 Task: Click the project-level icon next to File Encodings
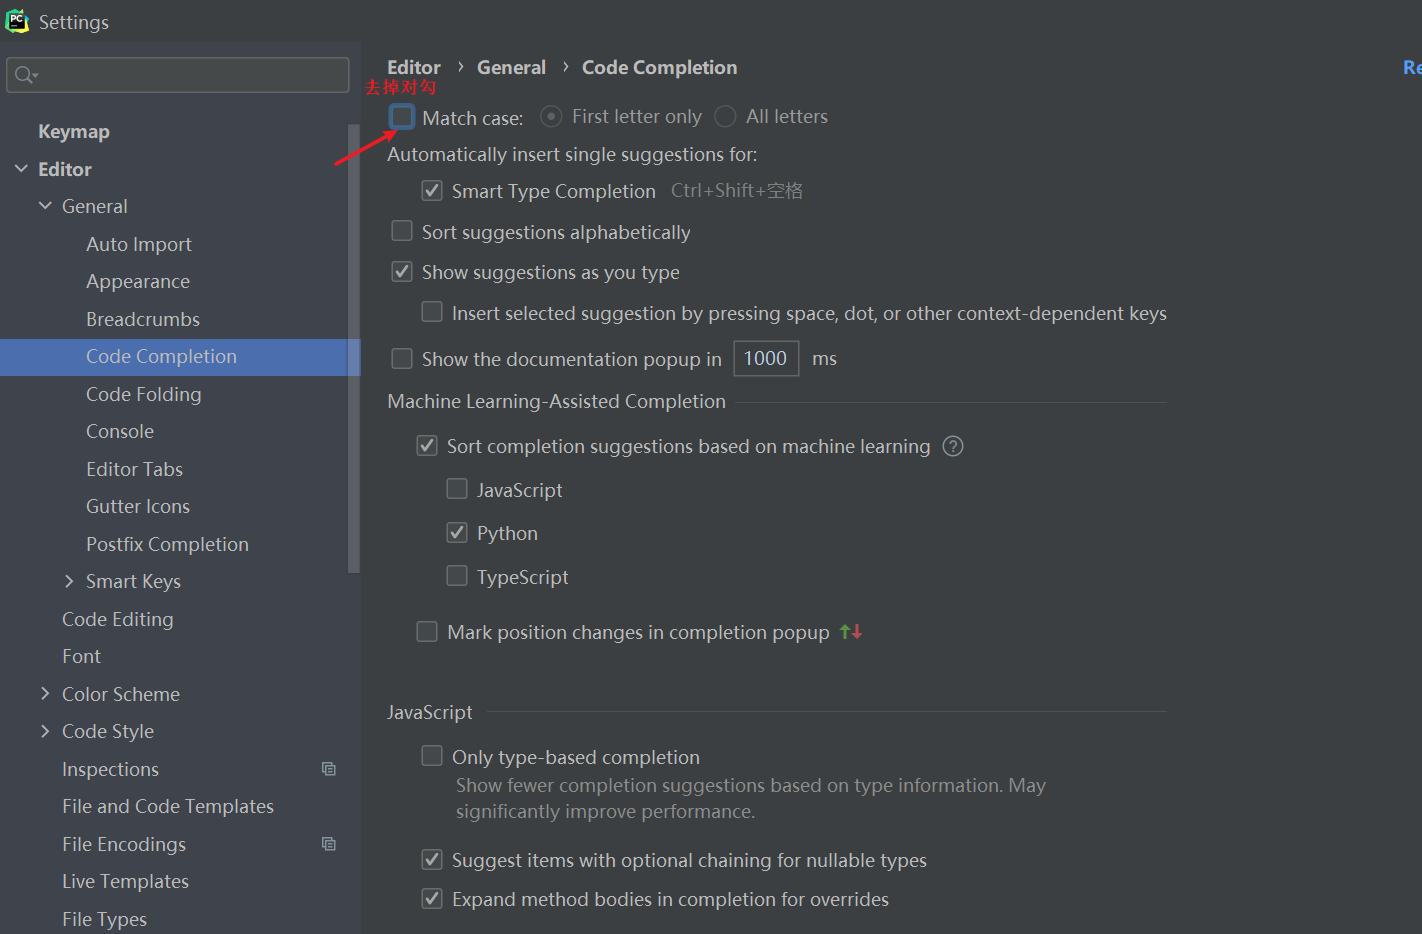click(x=328, y=844)
